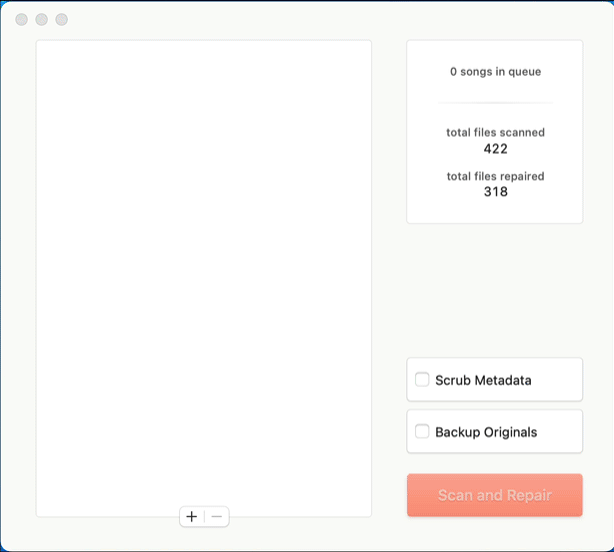Click the "total files scanned" label
Viewport: 614px width, 552px height.
click(x=495, y=132)
